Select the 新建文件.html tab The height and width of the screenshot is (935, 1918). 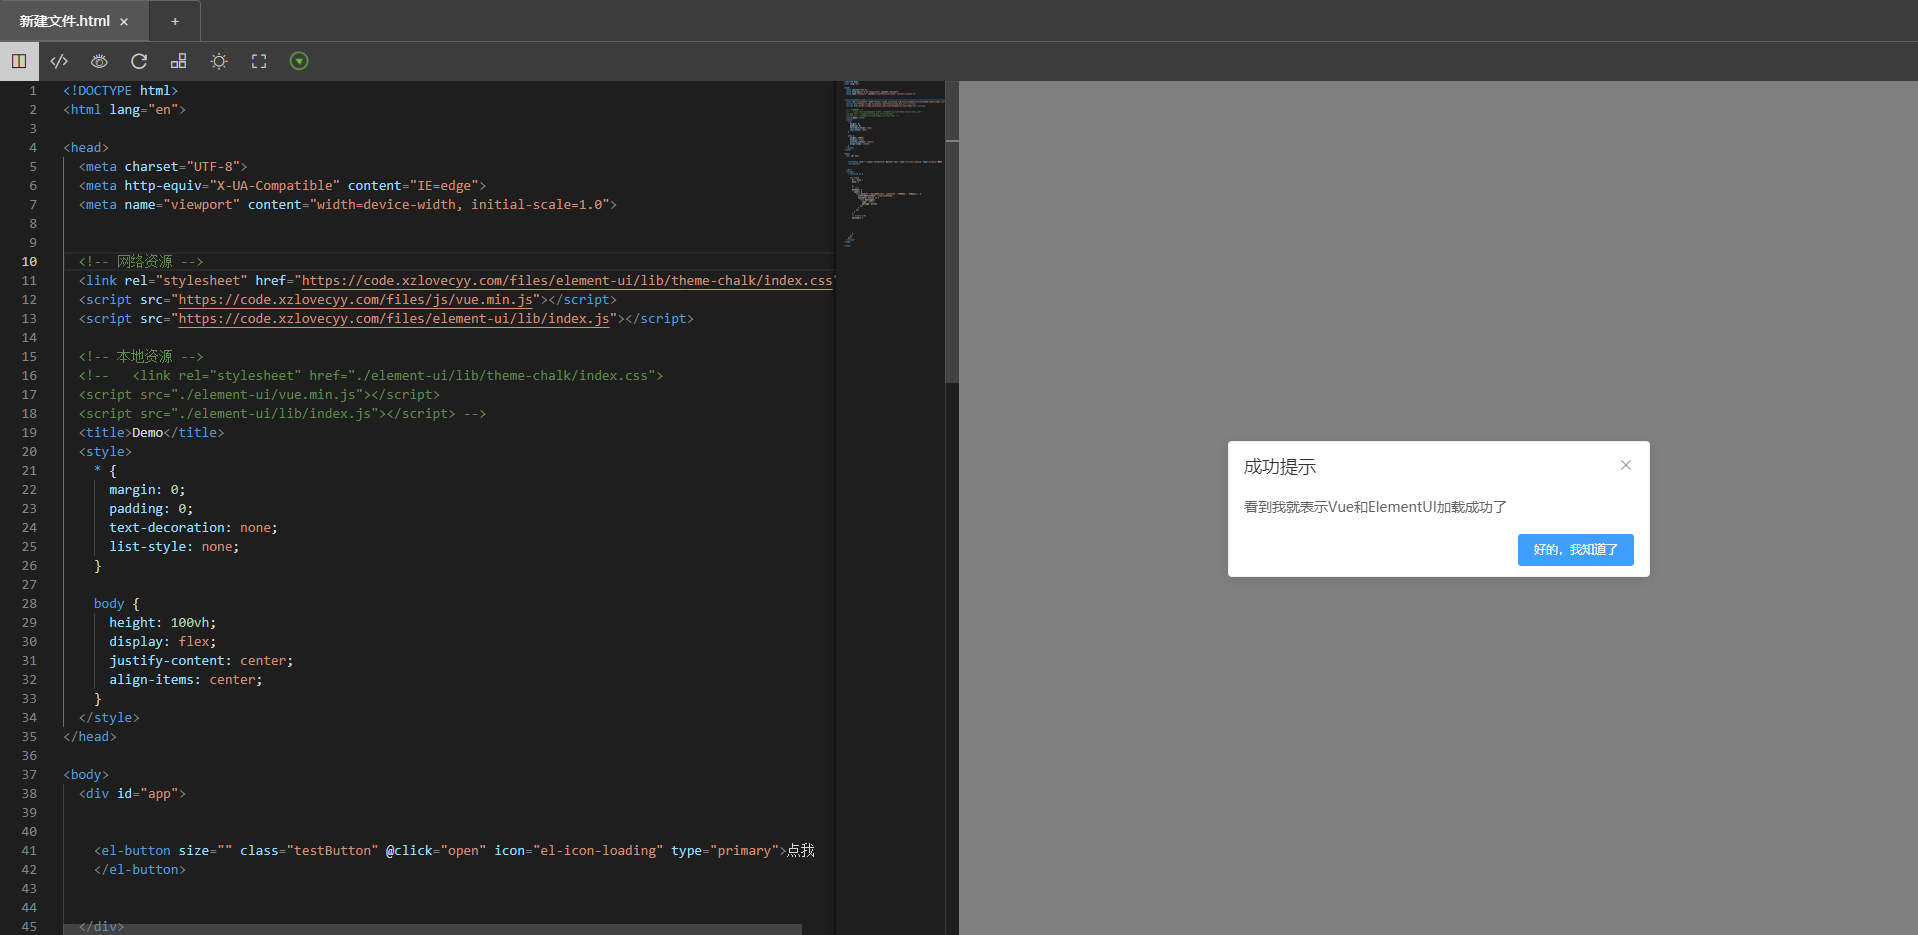pyautogui.click(x=65, y=20)
